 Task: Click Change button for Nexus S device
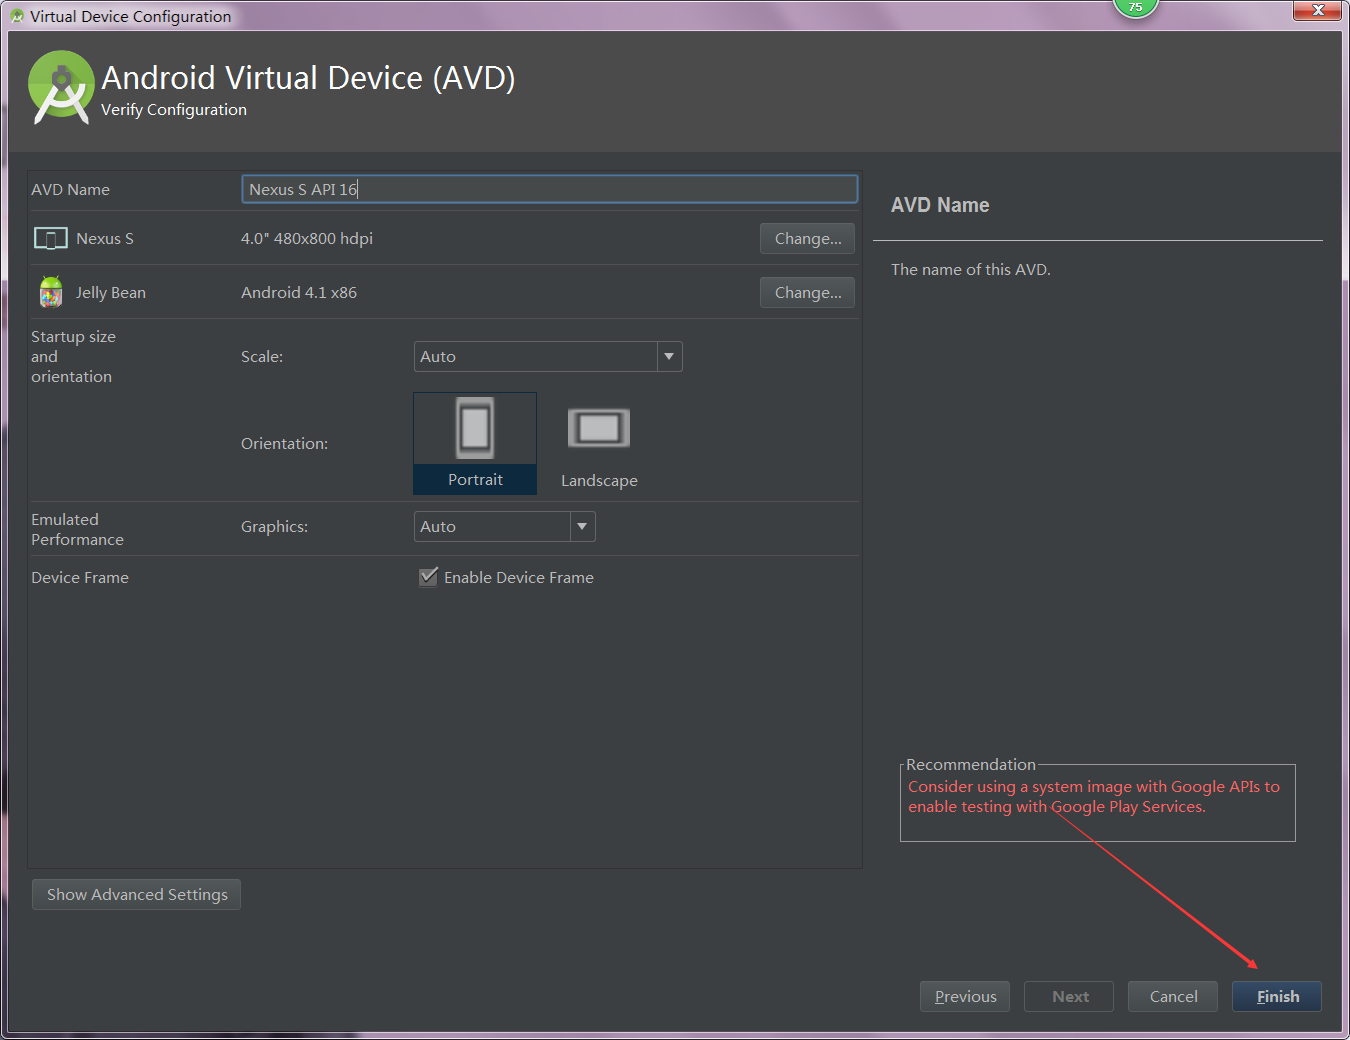pyautogui.click(x=807, y=238)
